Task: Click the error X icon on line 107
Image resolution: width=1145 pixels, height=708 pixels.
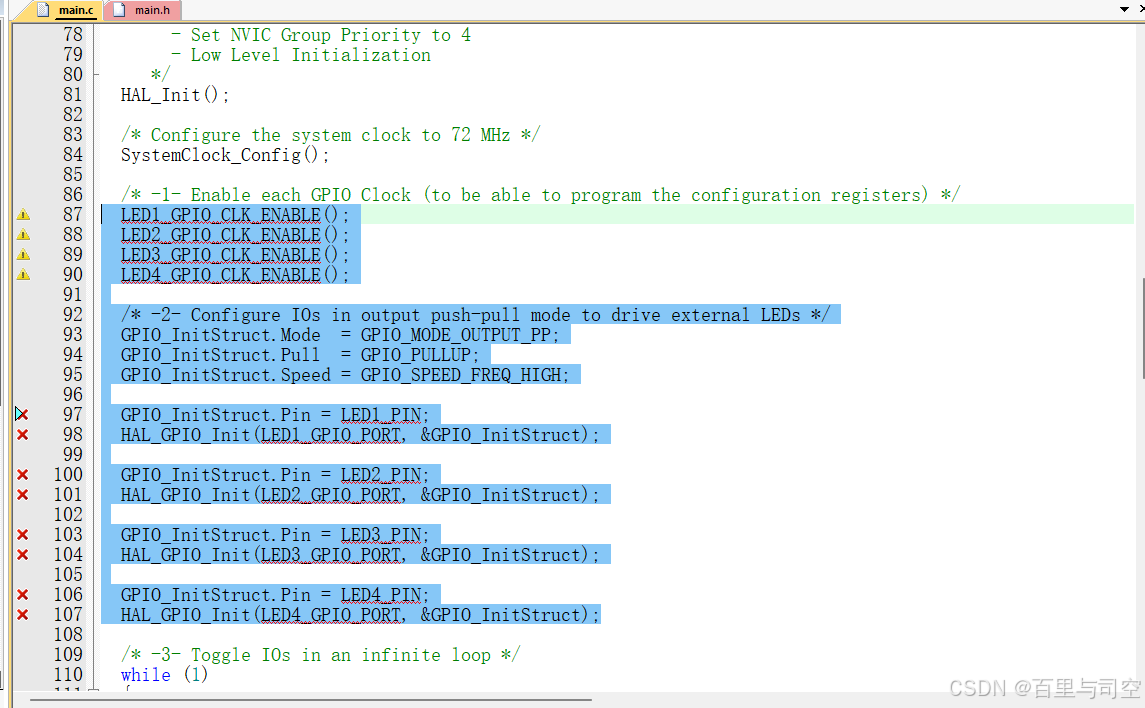Action: 23,615
